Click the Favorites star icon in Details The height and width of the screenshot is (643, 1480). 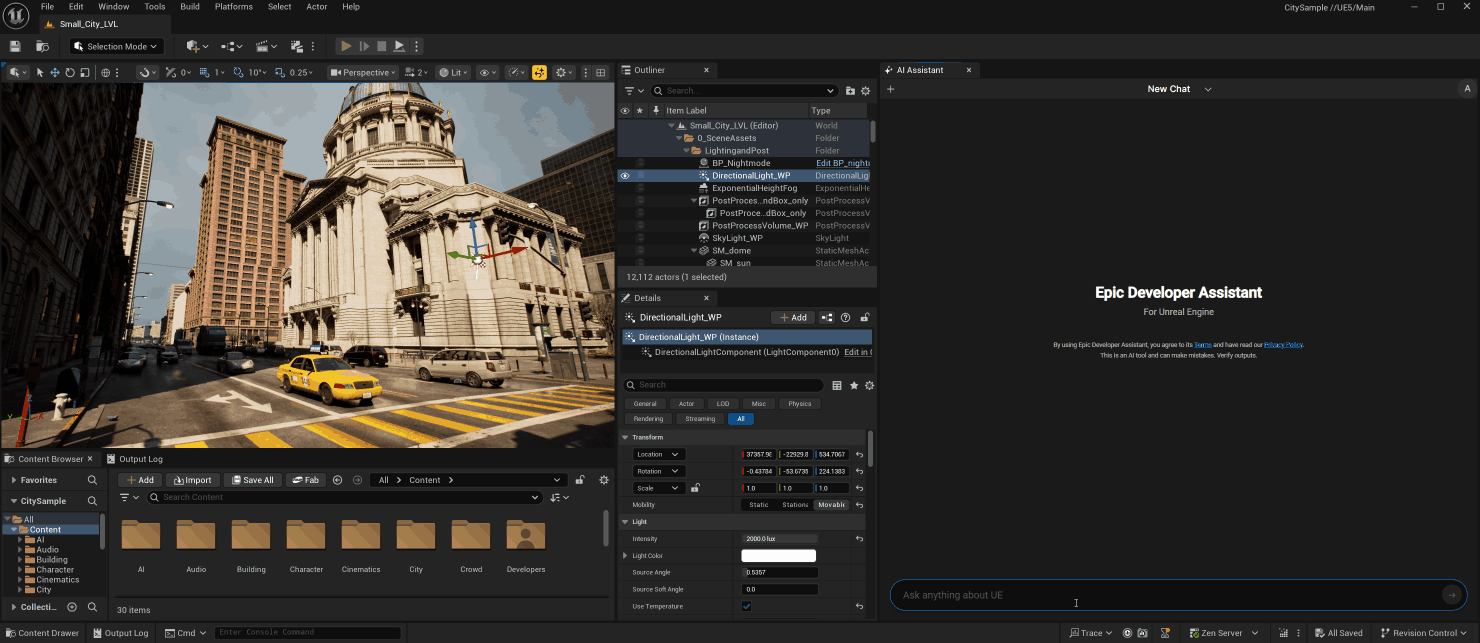point(853,385)
